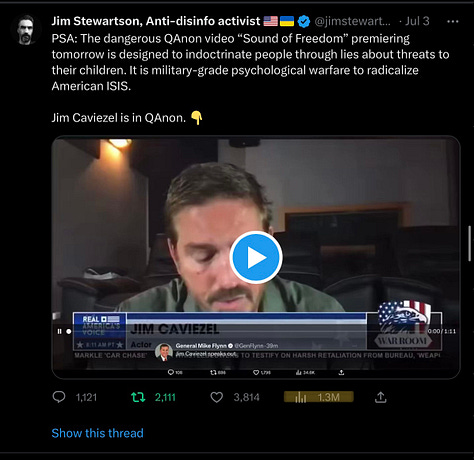The width and height of the screenshot is (474, 460).
Task: Click the 0:00 / 1:11 video time display
Action: coord(441,331)
